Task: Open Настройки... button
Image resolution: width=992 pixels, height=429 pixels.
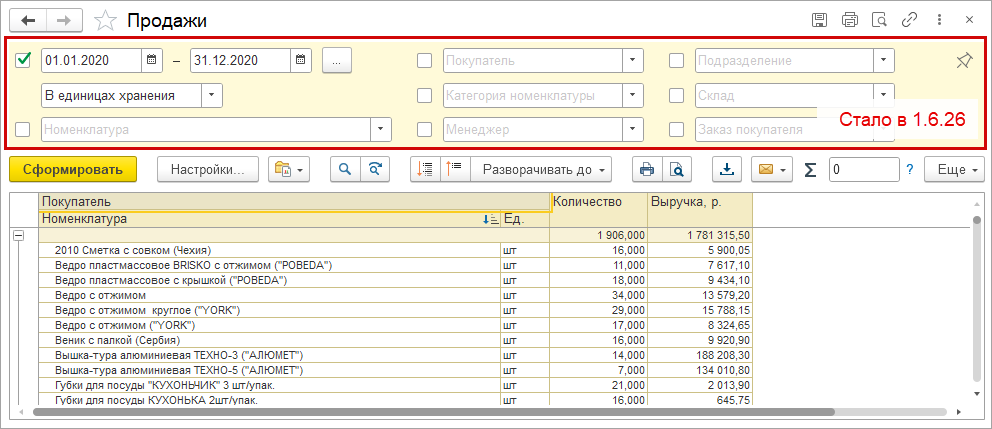Action: coord(208,170)
